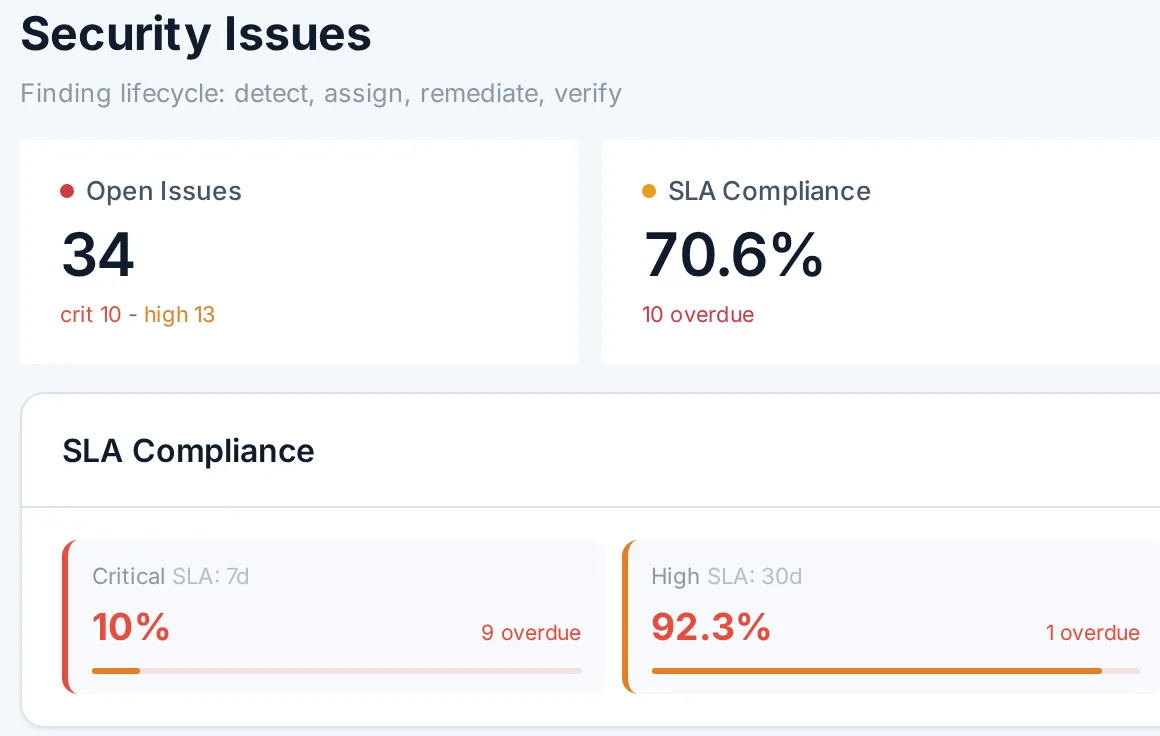
Task: Click the red dot beside Open Issues
Action: 67,191
